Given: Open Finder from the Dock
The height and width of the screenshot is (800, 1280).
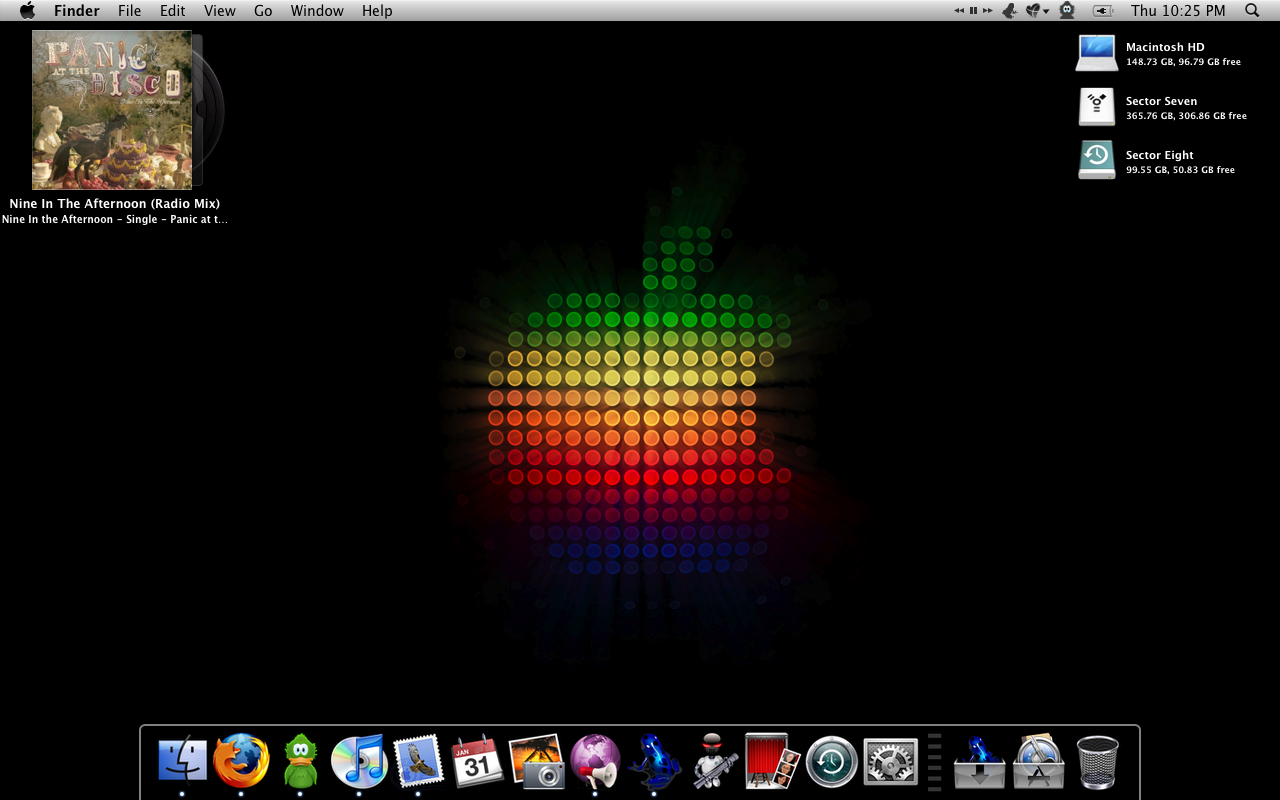Looking at the screenshot, I should 182,761.
